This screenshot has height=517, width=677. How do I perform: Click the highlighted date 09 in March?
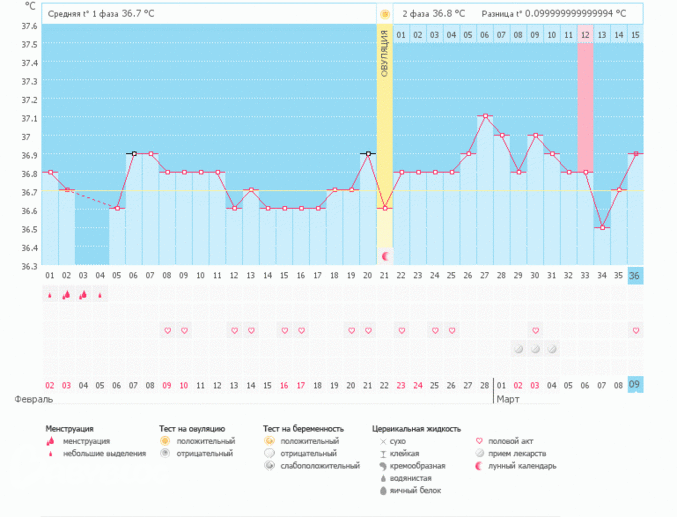[636, 385]
